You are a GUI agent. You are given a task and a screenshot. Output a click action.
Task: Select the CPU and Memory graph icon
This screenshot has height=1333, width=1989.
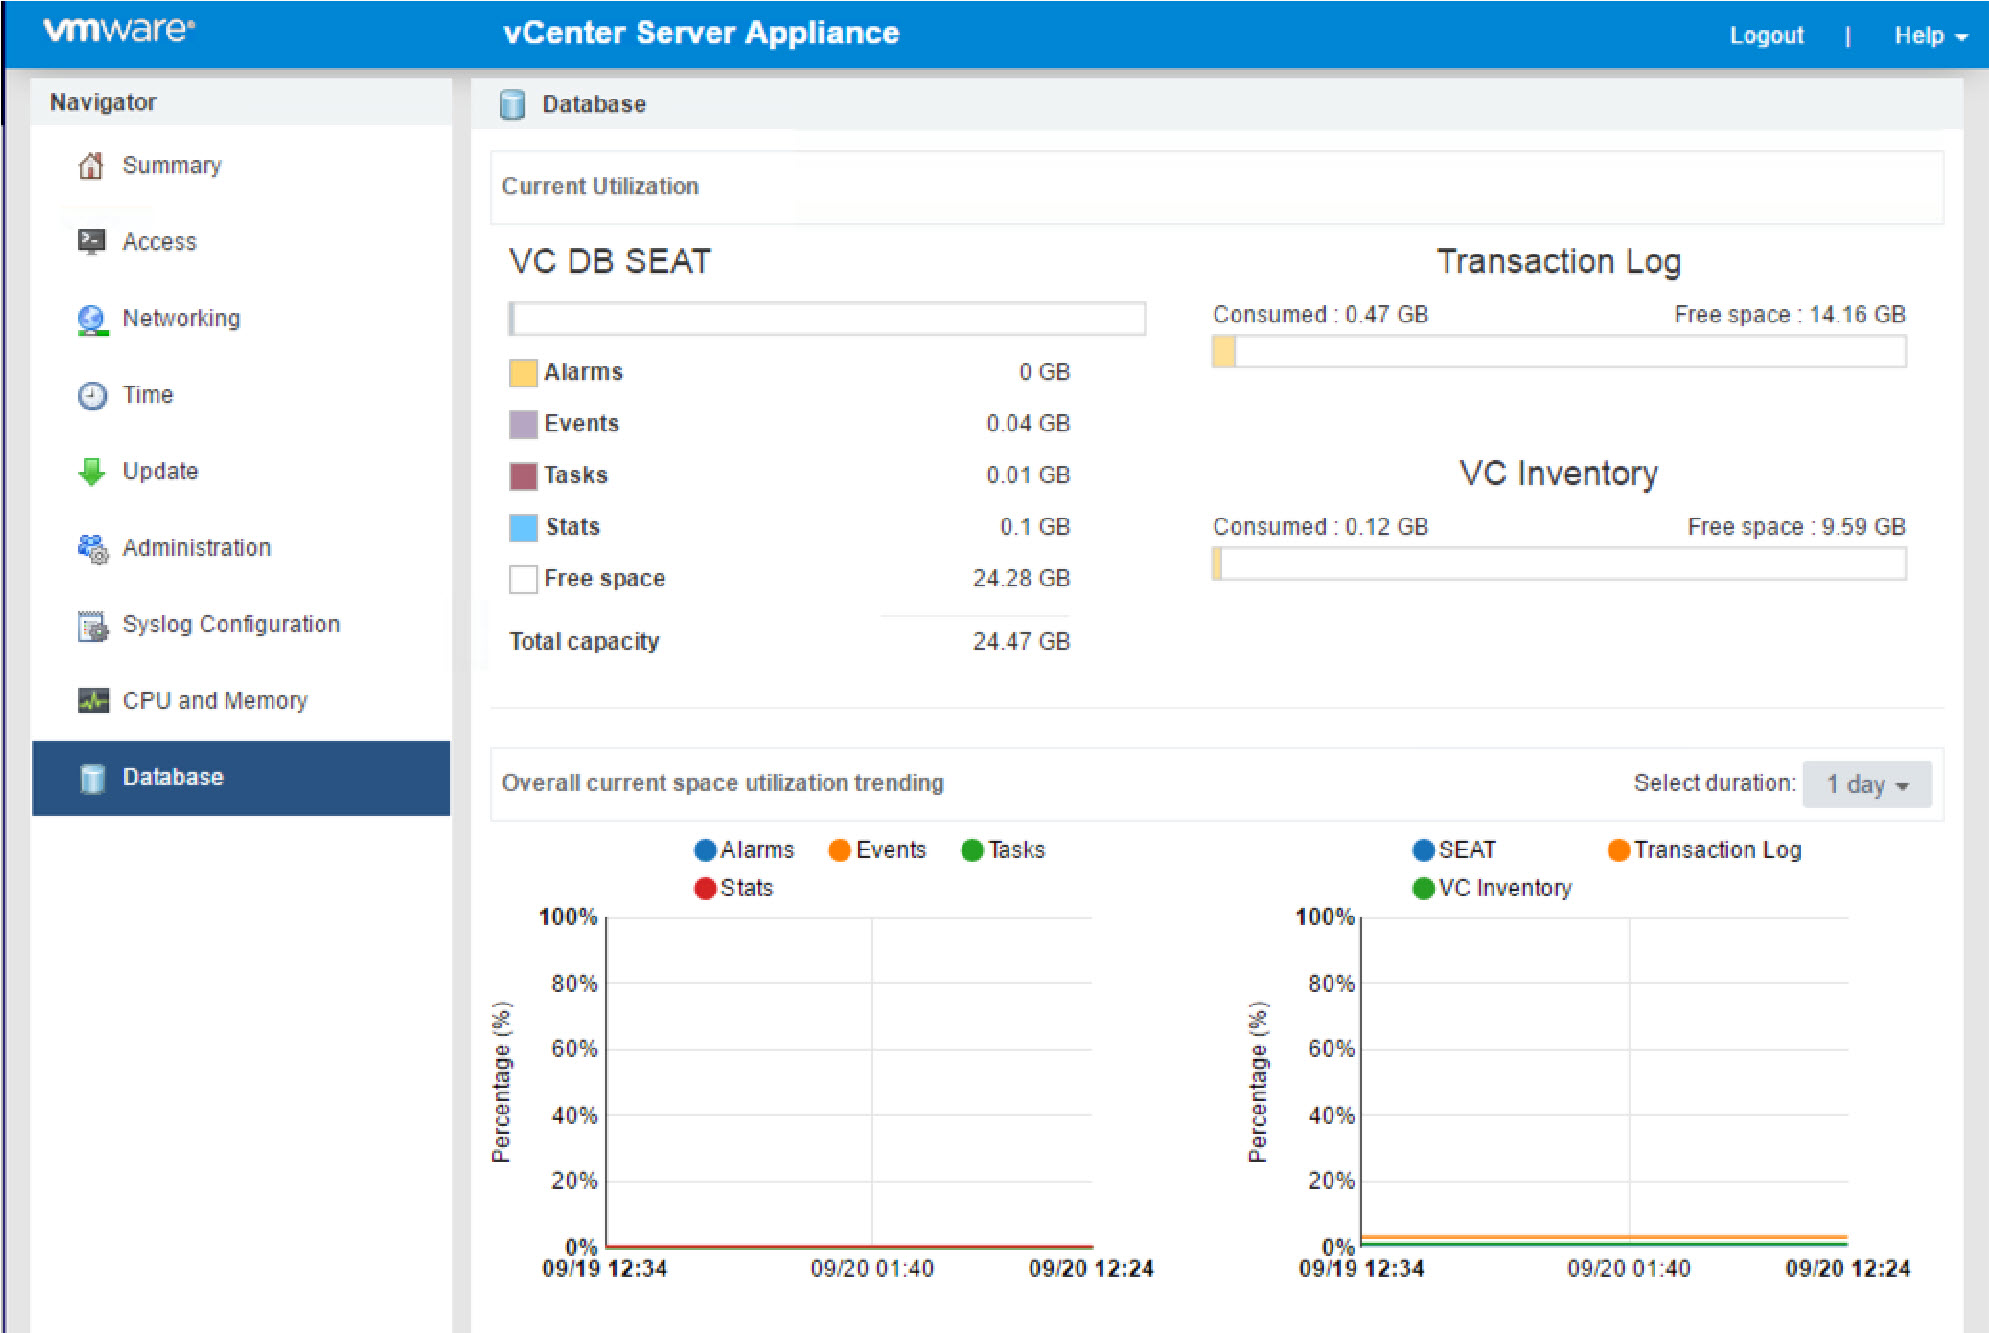[x=92, y=700]
